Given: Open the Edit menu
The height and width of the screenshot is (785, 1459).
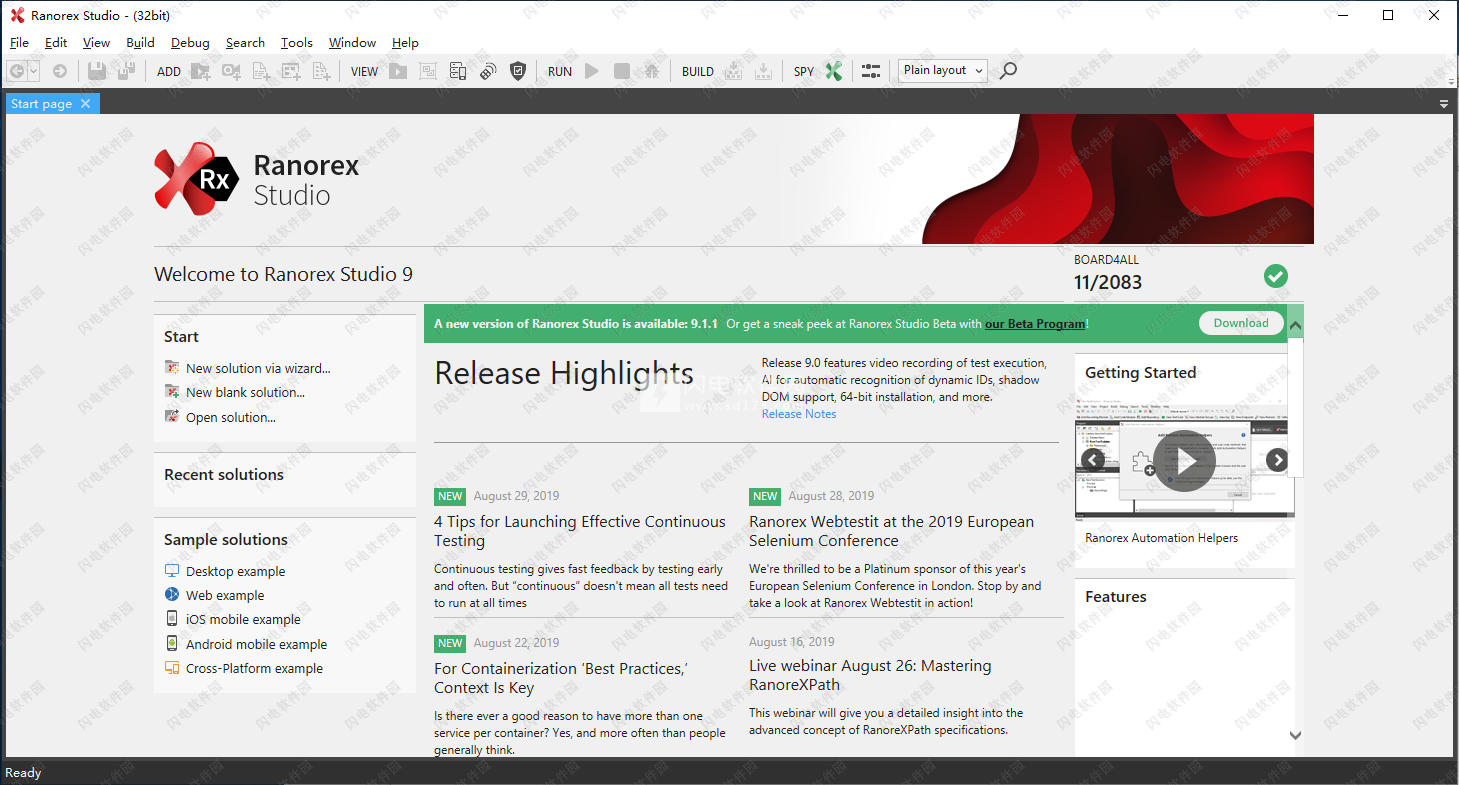Looking at the screenshot, I should point(56,43).
